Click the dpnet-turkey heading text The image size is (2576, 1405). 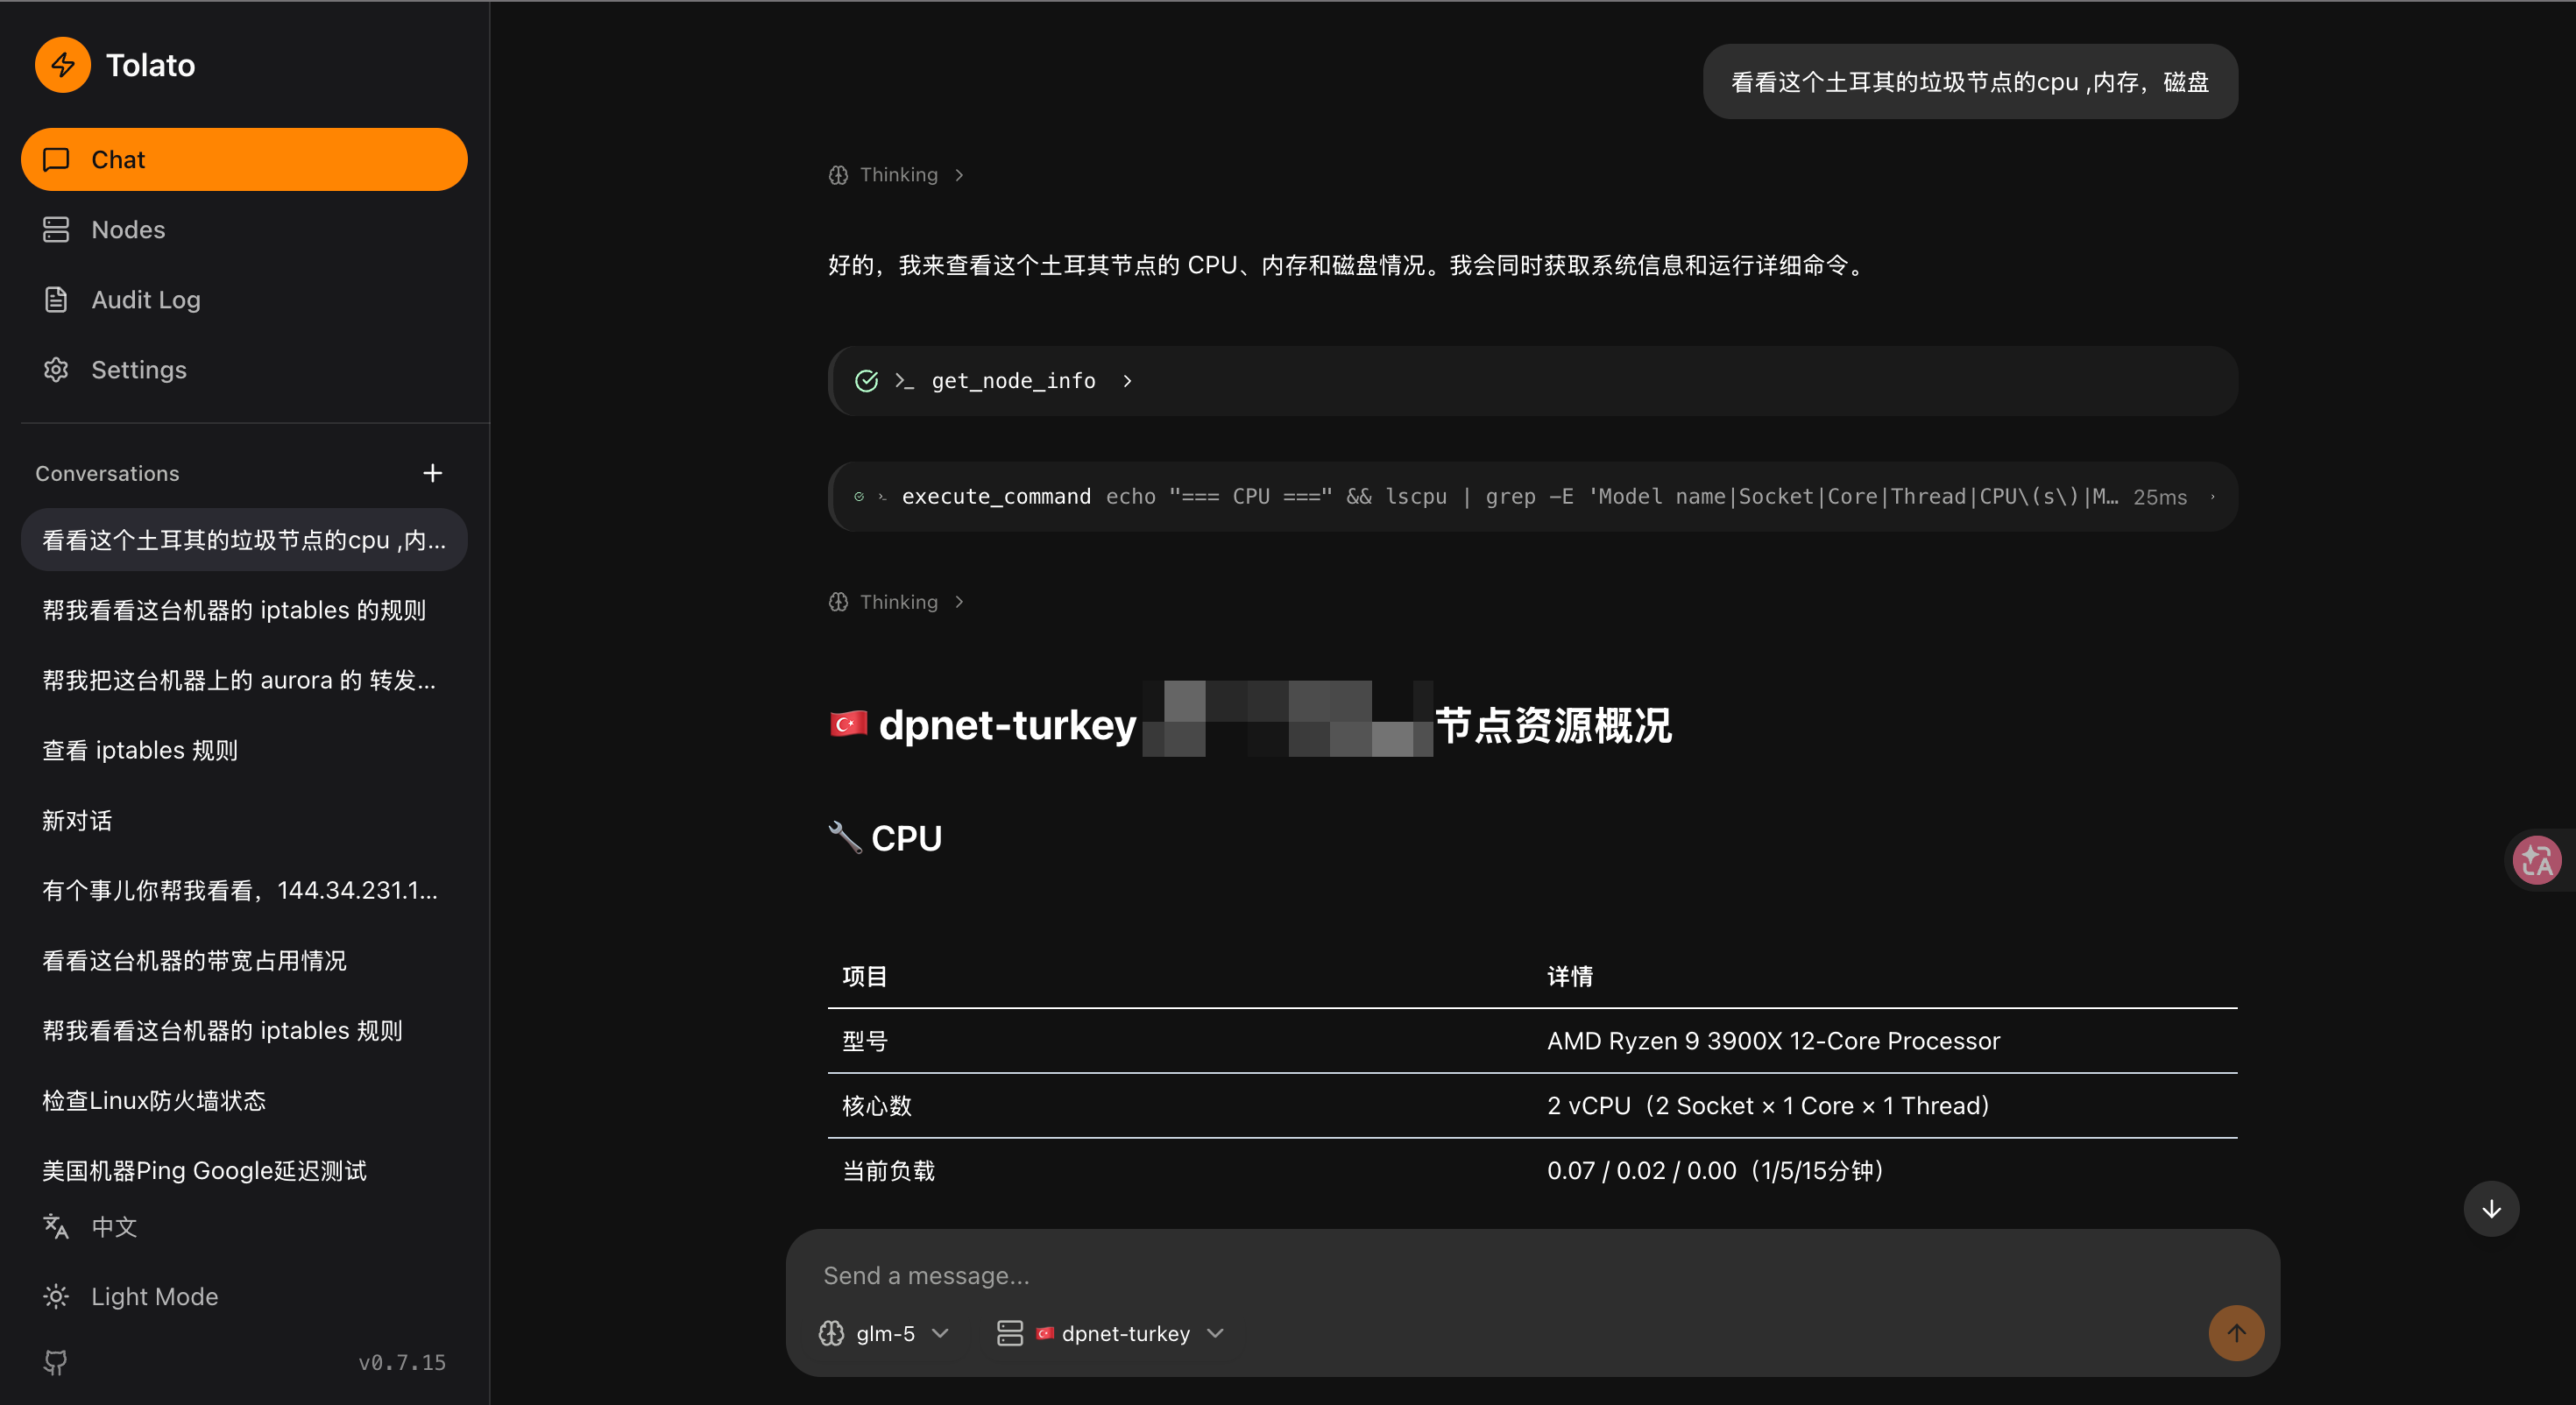[1007, 725]
